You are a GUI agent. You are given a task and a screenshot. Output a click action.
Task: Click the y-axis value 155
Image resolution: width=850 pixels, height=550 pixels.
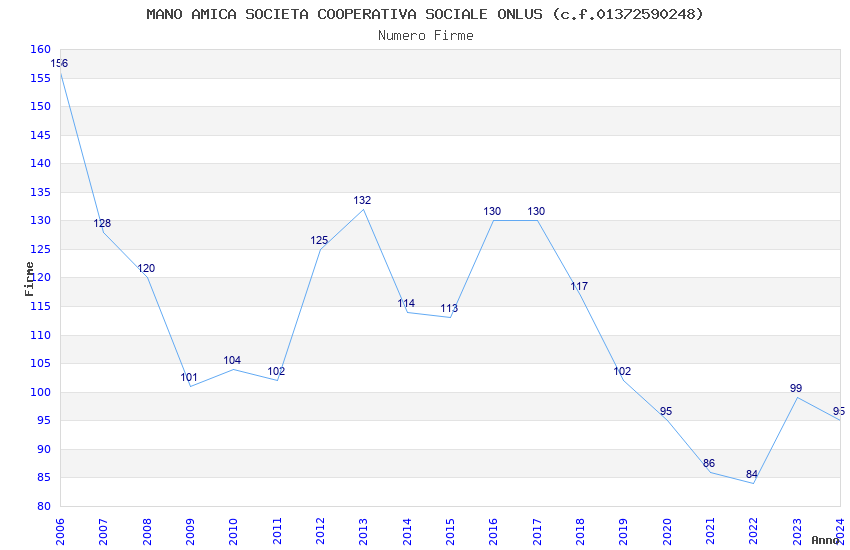coord(41,78)
